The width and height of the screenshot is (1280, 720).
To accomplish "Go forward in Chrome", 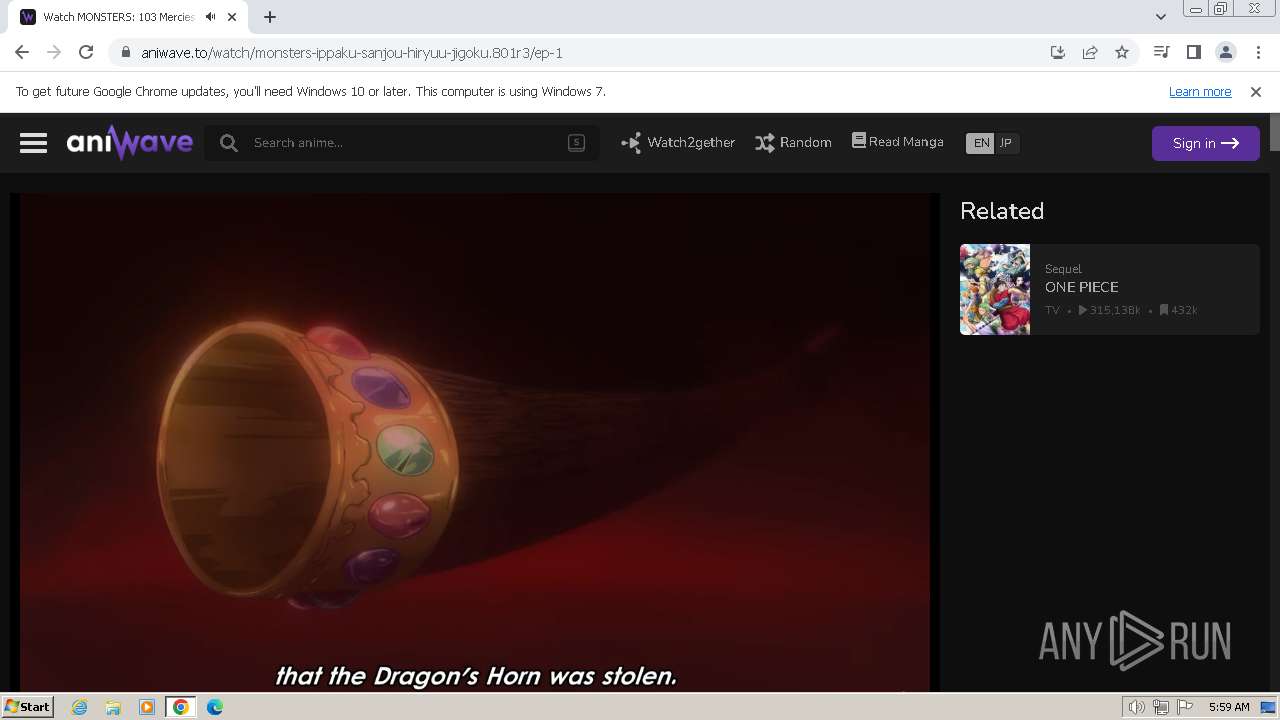I will point(54,53).
